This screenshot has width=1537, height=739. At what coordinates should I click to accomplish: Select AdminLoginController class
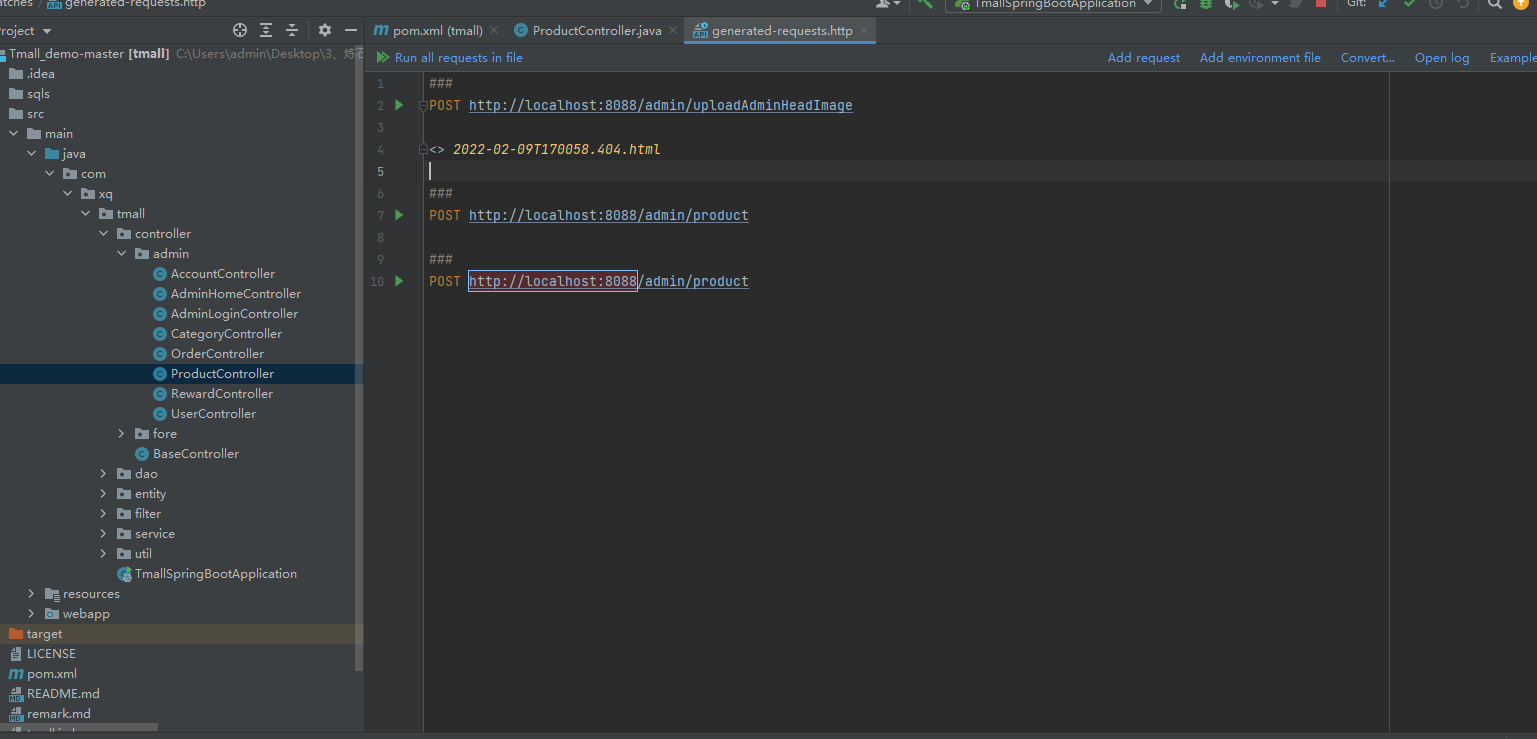pos(234,314)
